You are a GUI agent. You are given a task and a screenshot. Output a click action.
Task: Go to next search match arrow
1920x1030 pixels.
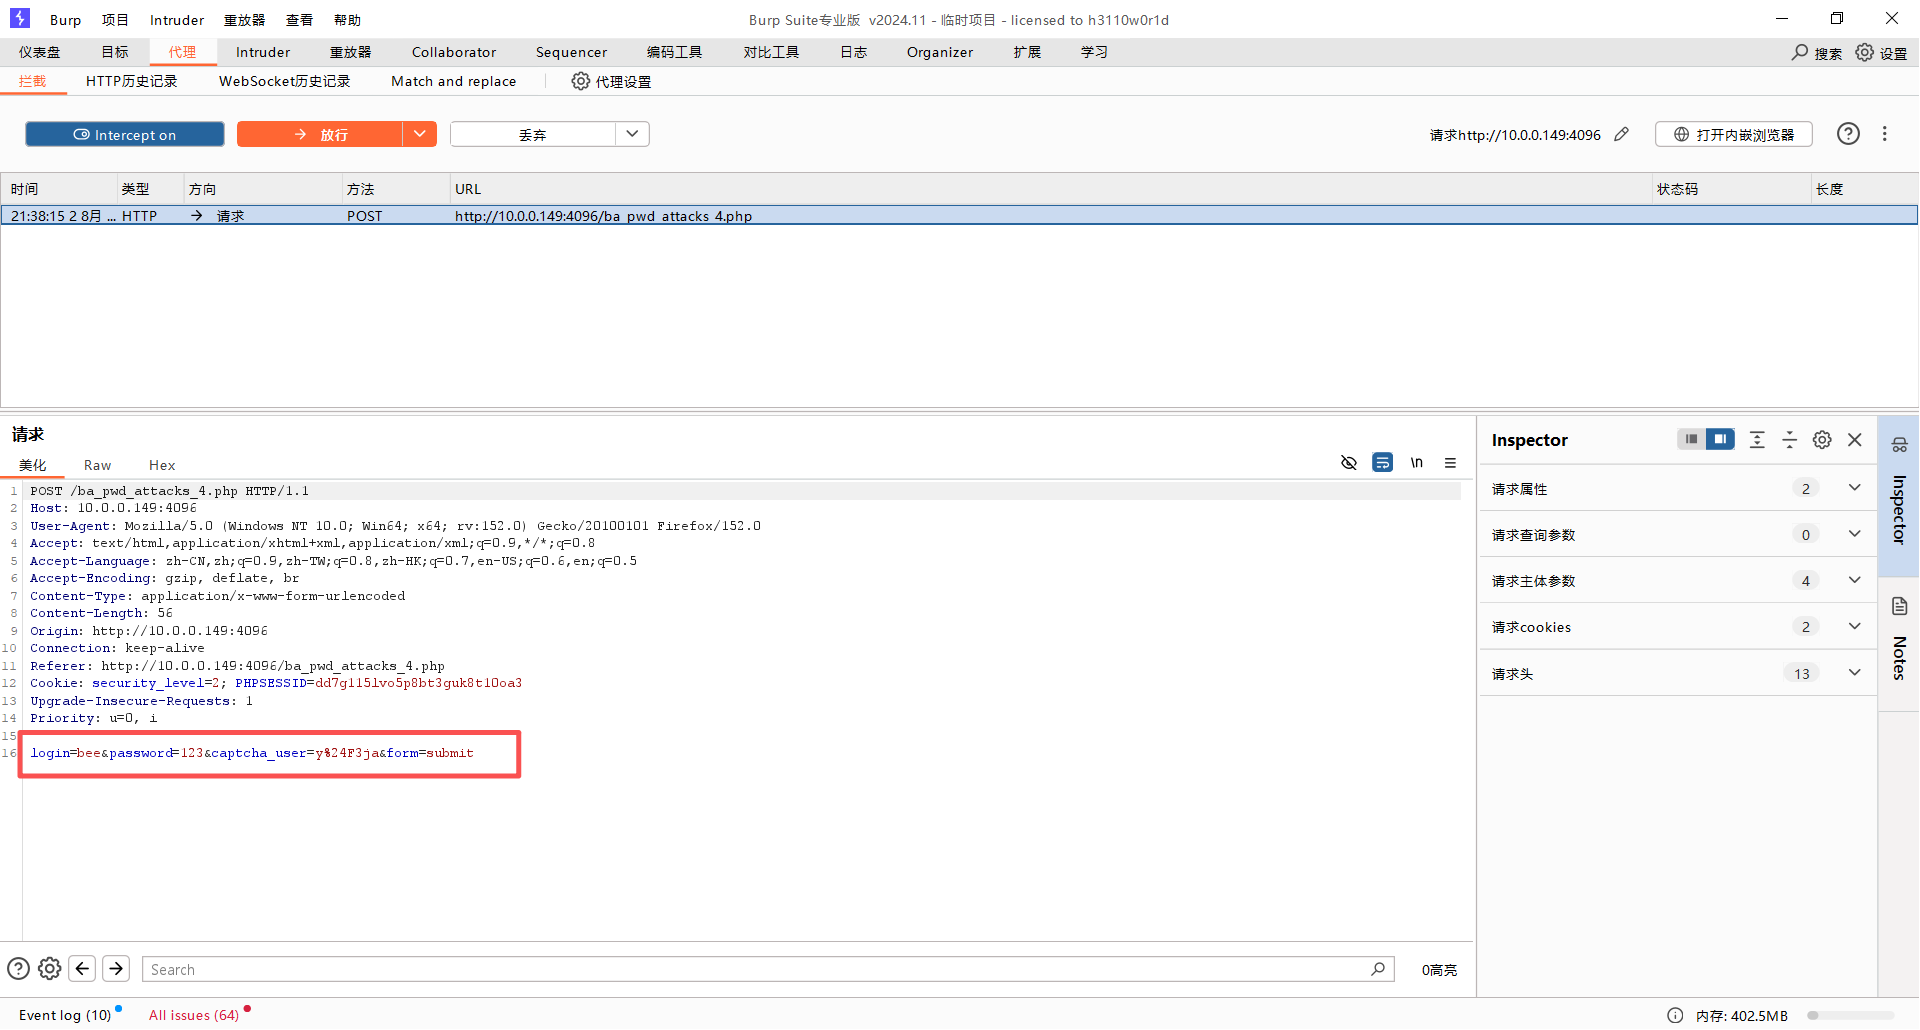[x=116, y=968]
